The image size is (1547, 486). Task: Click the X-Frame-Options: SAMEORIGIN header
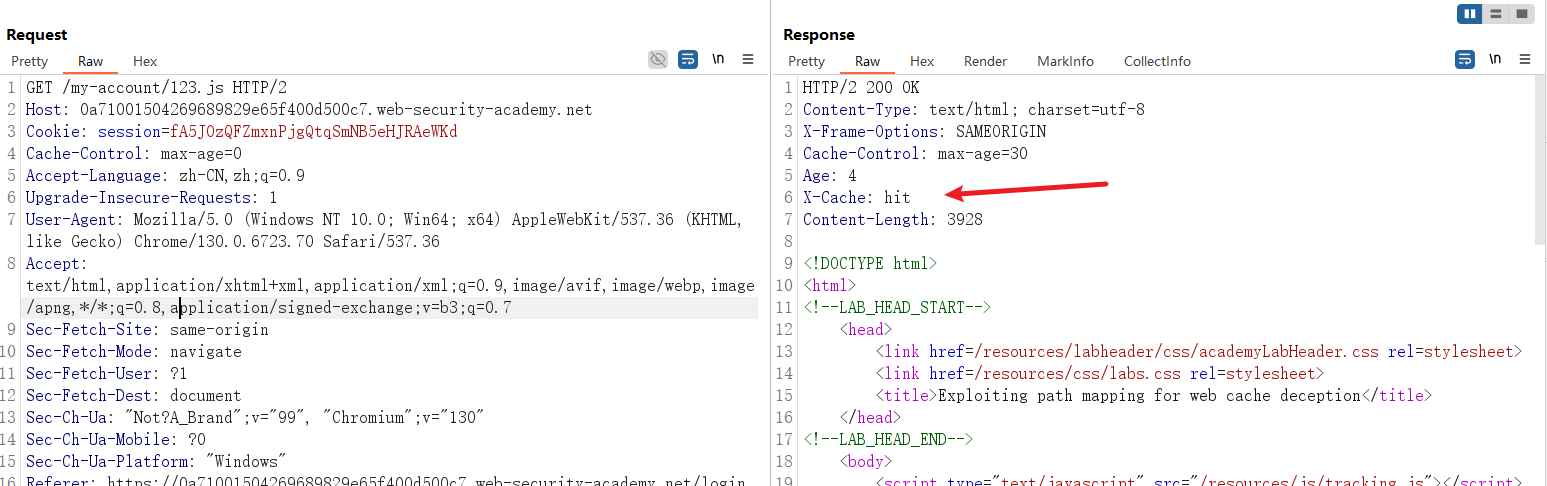point(925,132)
